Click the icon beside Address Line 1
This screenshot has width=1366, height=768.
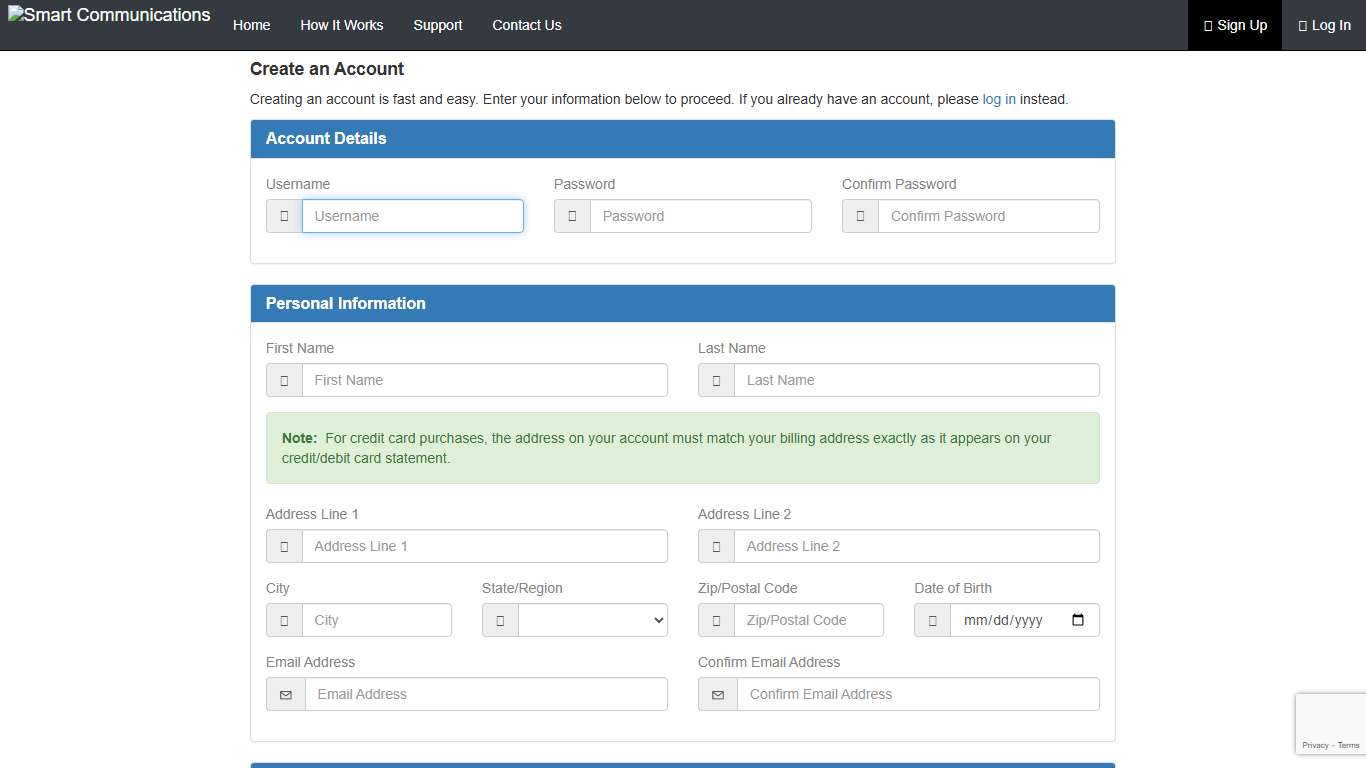click(283, 546)
